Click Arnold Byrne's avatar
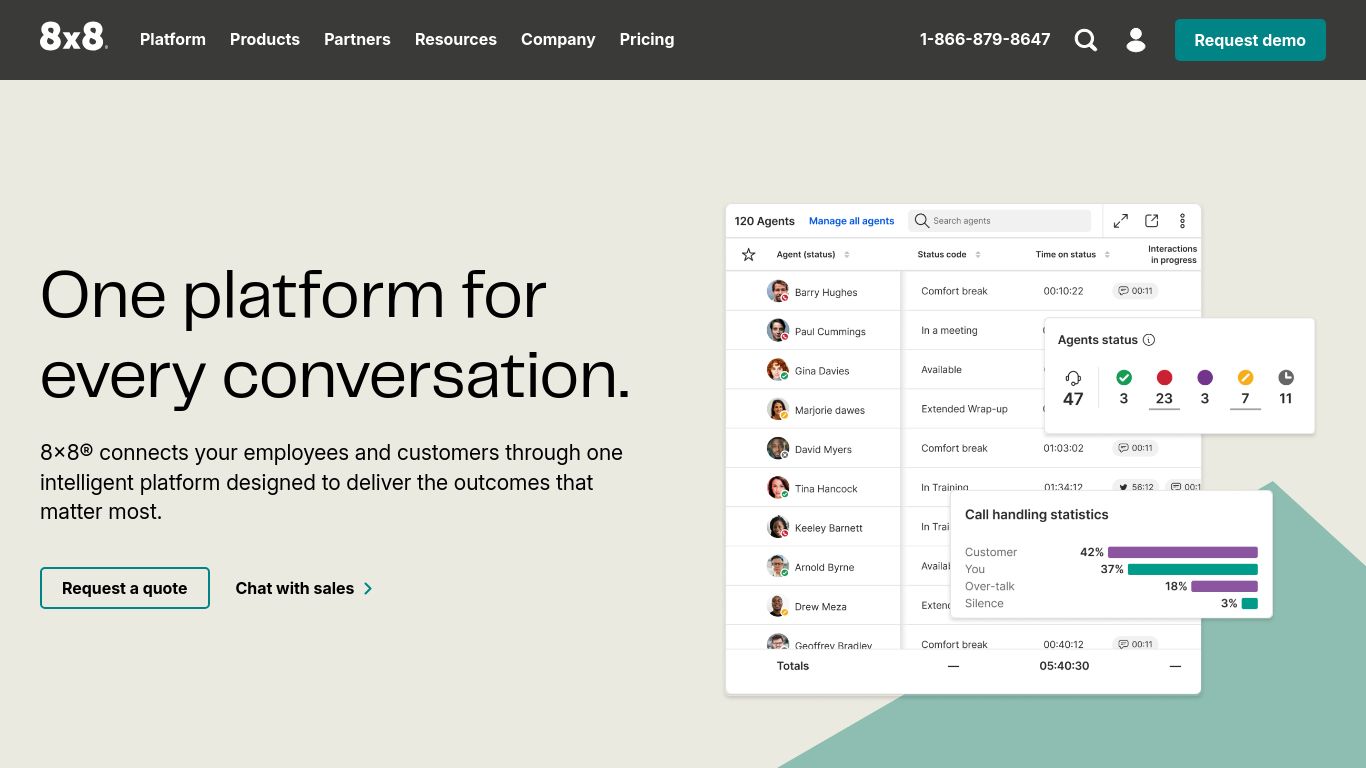The width and height of the screenshot is (1366, 768). coord(778,566)
